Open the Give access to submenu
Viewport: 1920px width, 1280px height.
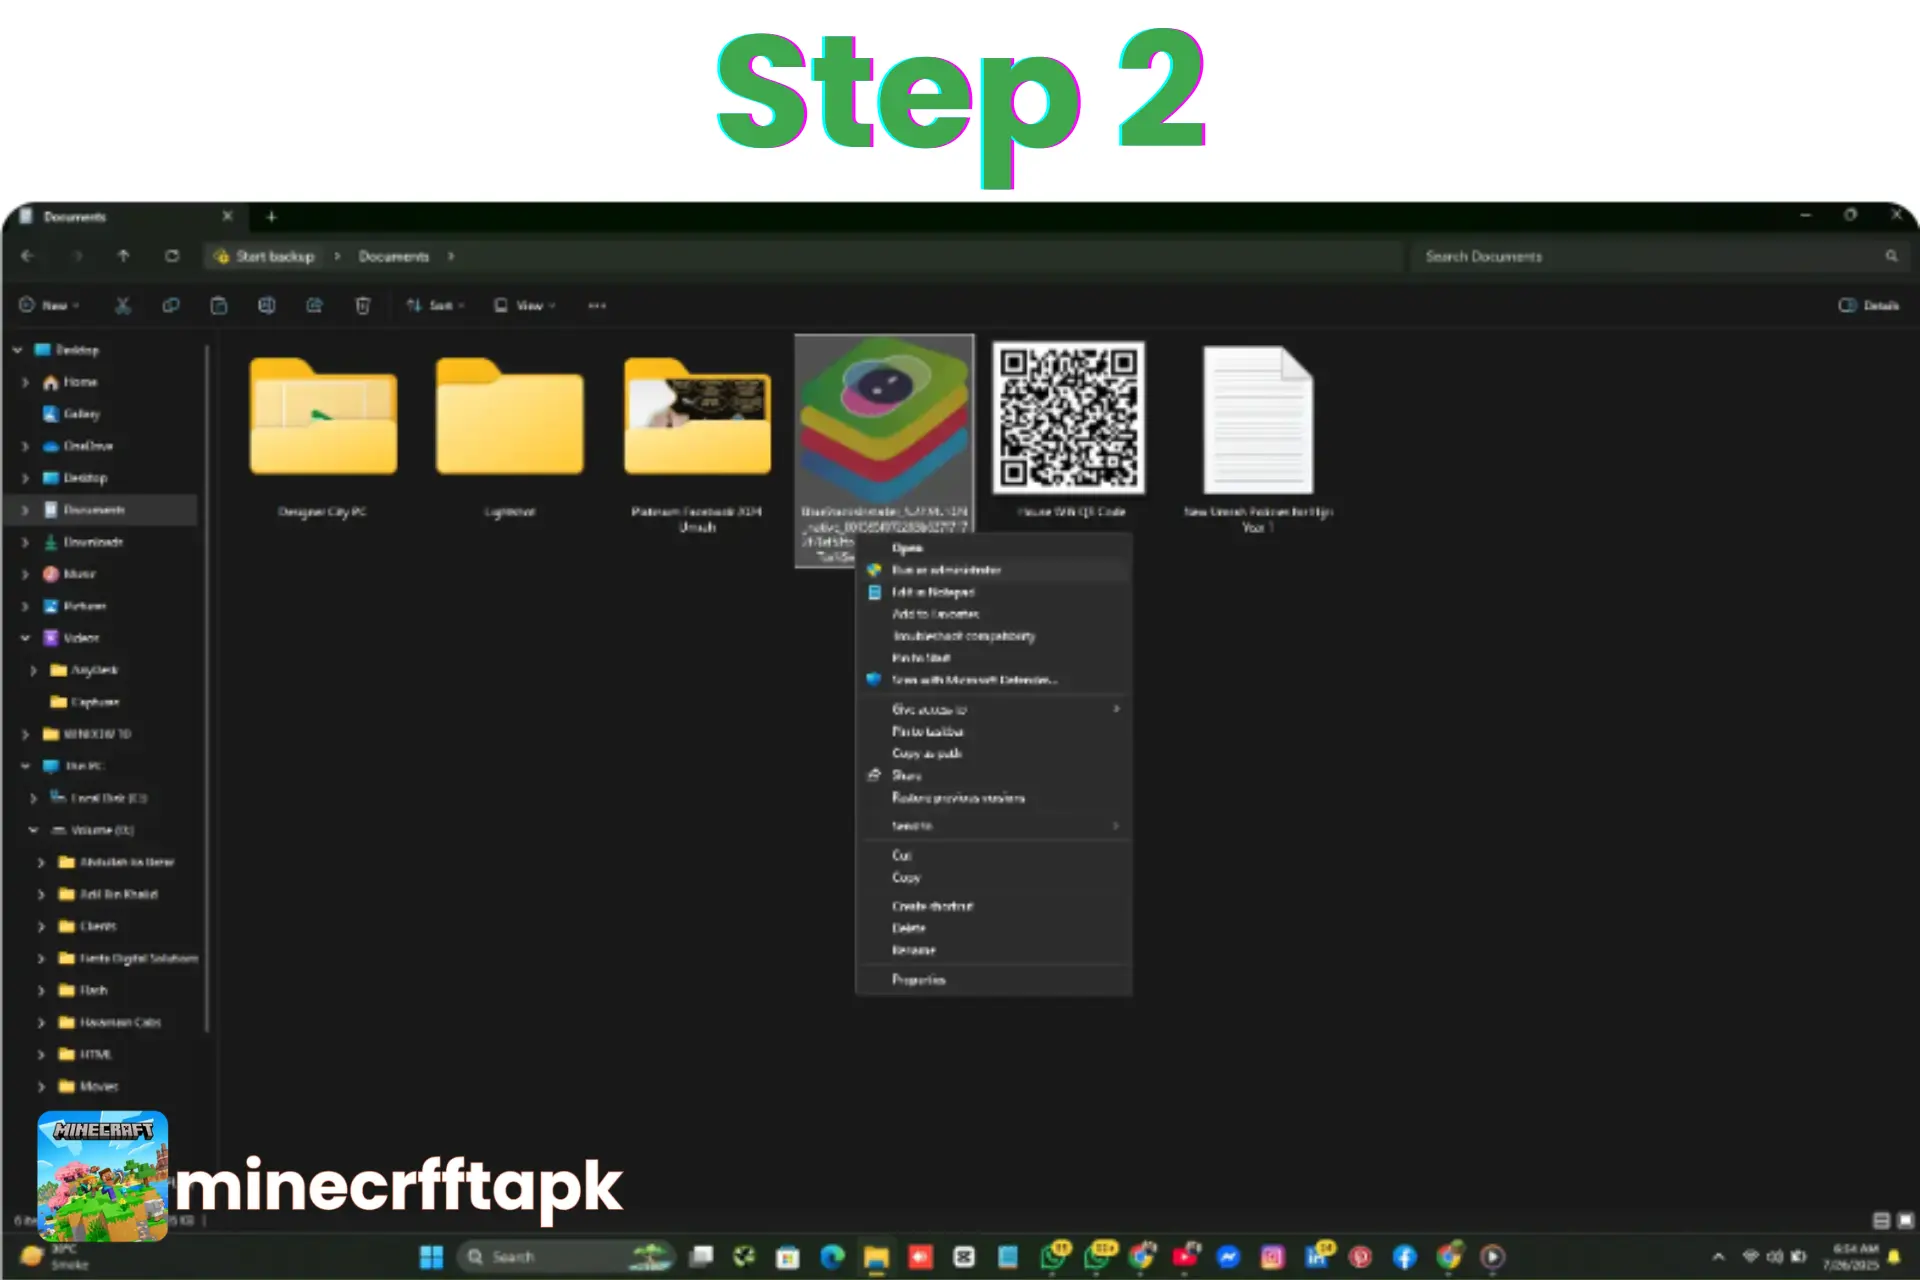coord(994,709)
